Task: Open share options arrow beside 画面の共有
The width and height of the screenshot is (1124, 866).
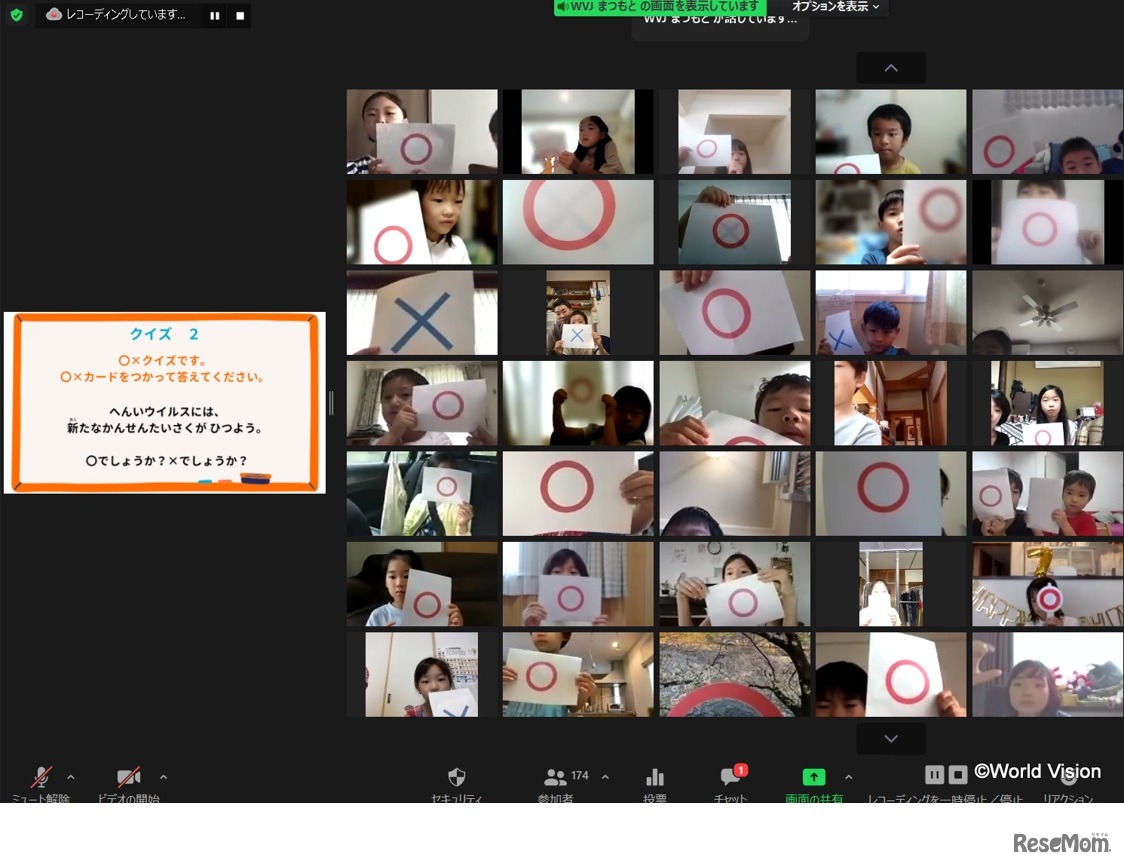Action: (x=849, y=776)
